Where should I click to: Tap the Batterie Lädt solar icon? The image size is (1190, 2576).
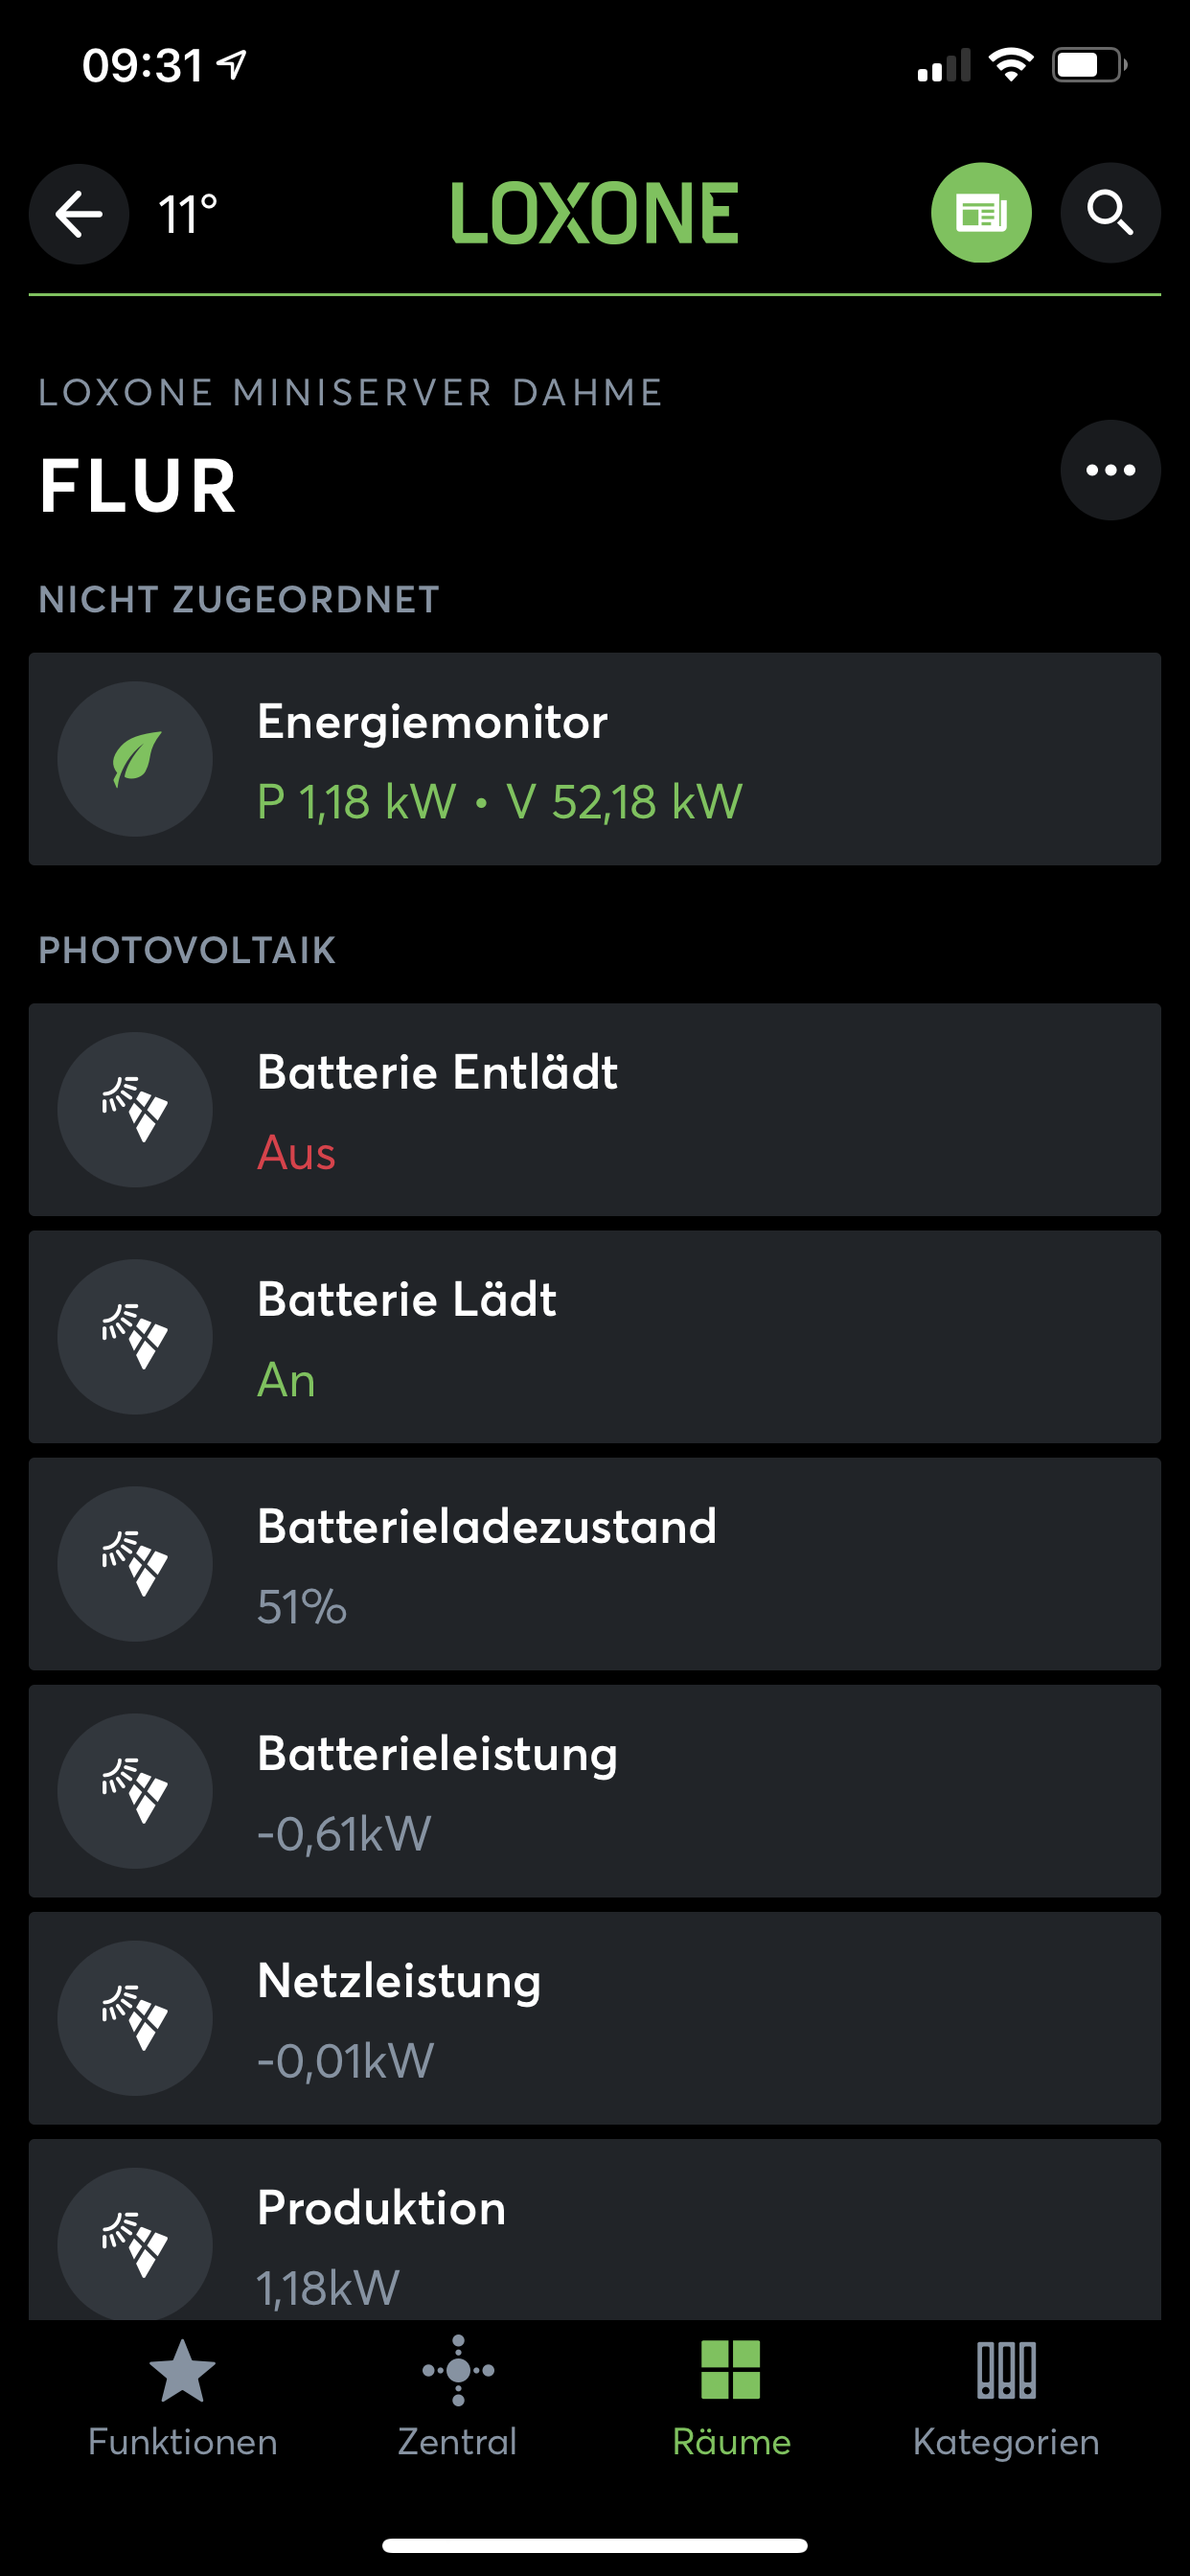click(135, 1336)
